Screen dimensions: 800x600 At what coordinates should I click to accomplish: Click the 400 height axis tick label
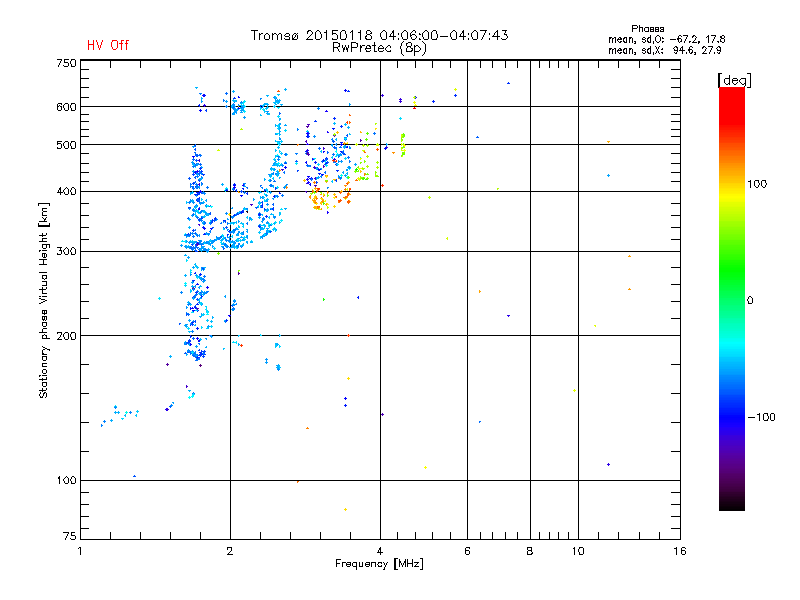pyautogui.click(x=66, y=191)
